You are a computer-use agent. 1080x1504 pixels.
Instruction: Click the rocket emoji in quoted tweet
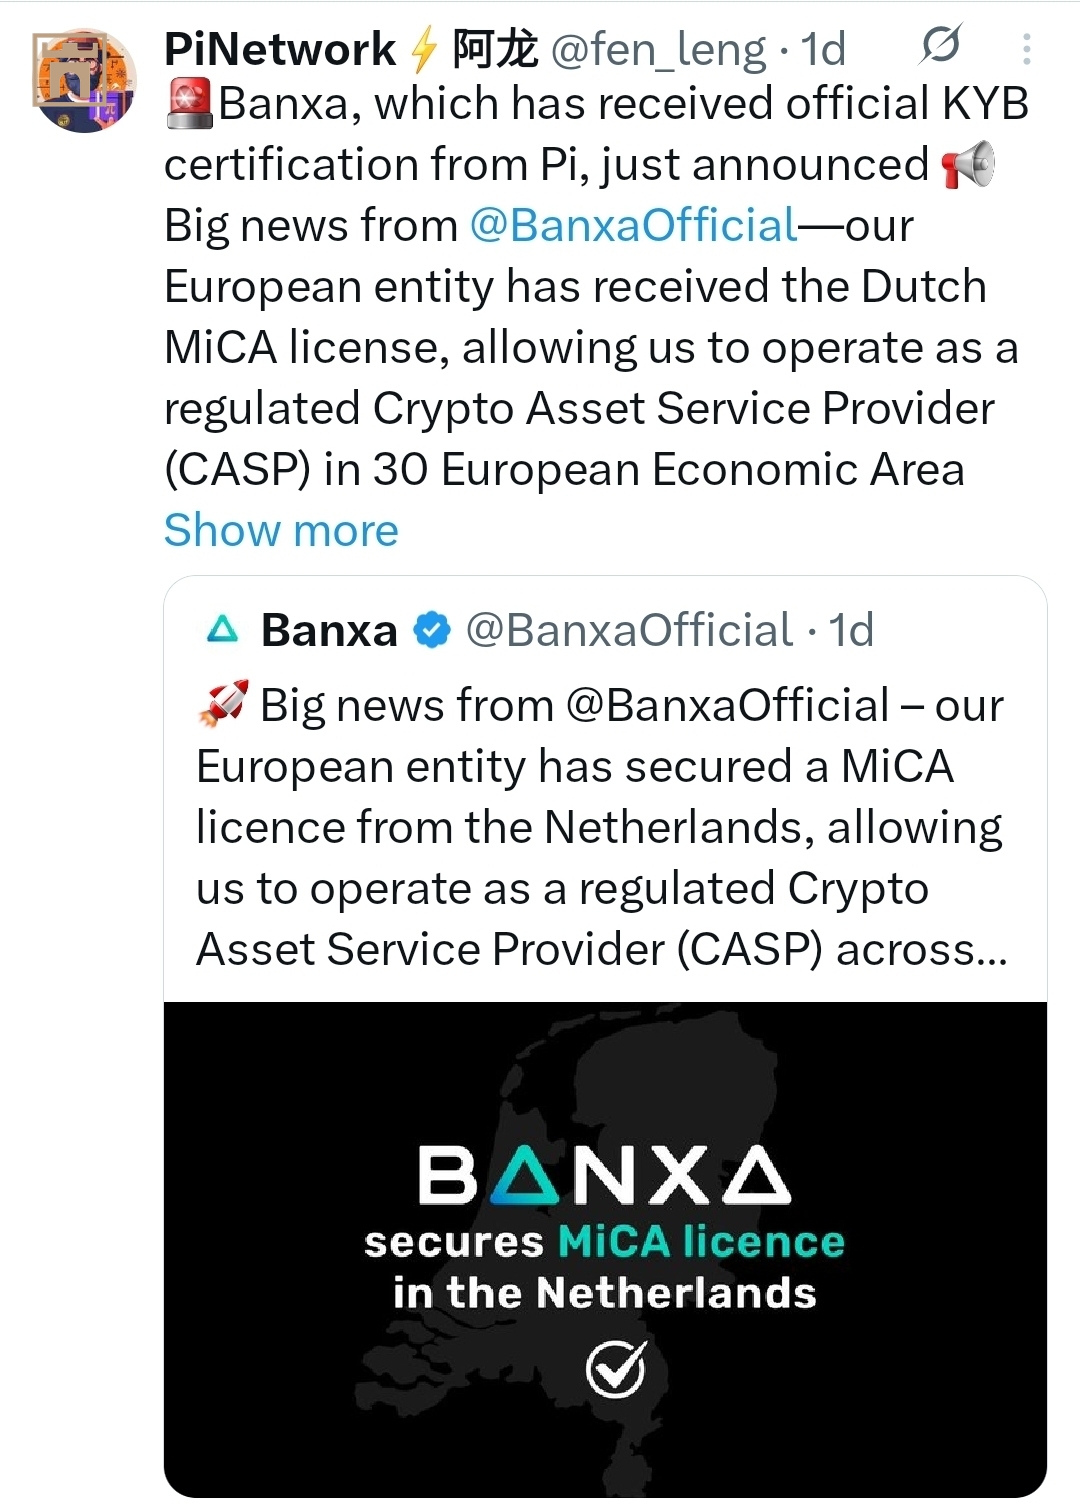click(224, 704)
